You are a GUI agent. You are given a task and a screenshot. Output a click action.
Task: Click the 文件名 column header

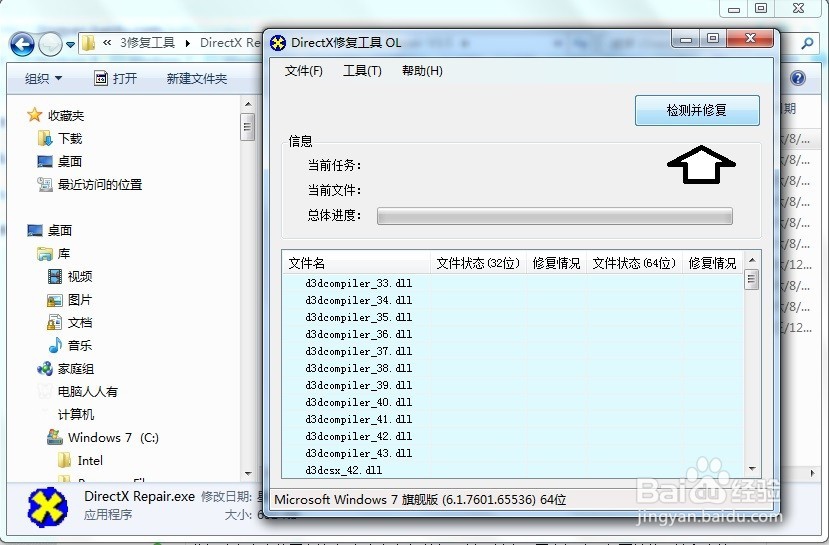click(x=356, y=263)
